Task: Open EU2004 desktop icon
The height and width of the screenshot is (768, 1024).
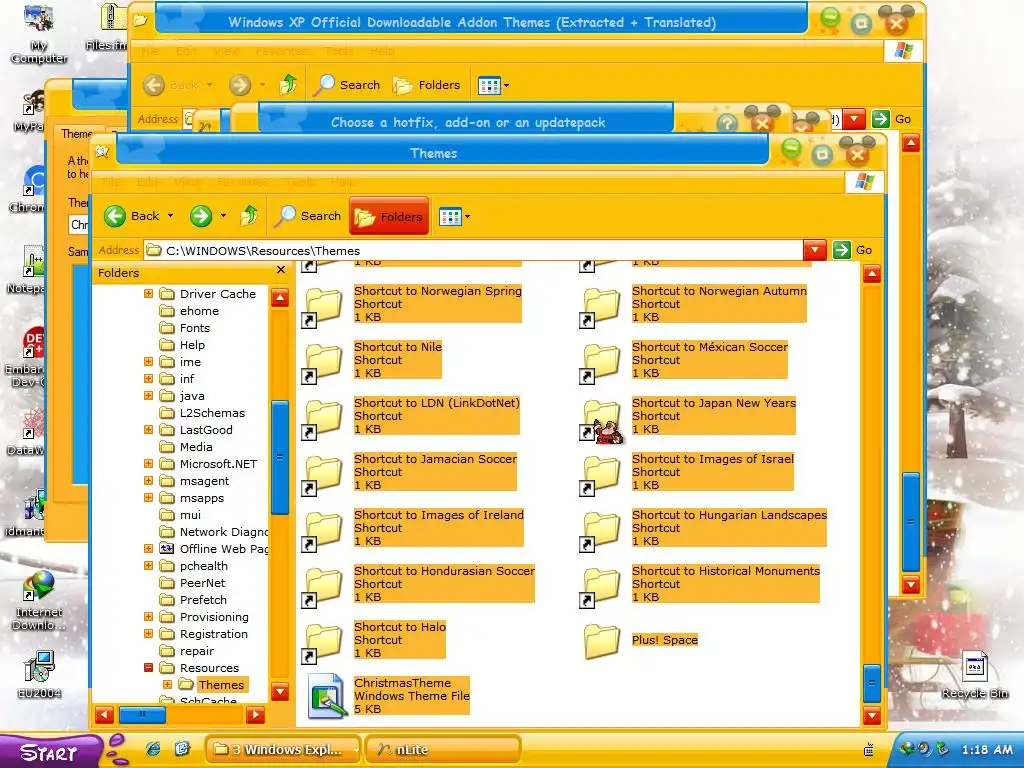Action: pos(39,675)
